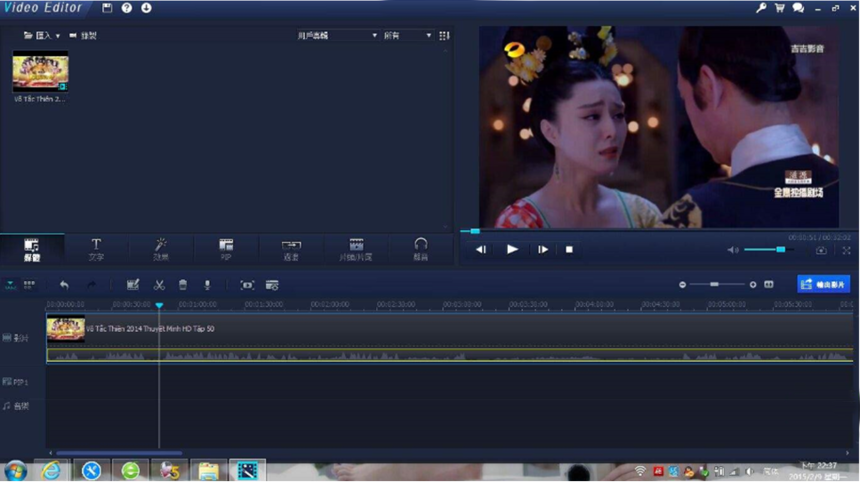The width and height of the screenshot is (860, 482).
Task: Click the Redo arrow icon
Action: click(91, 285)
